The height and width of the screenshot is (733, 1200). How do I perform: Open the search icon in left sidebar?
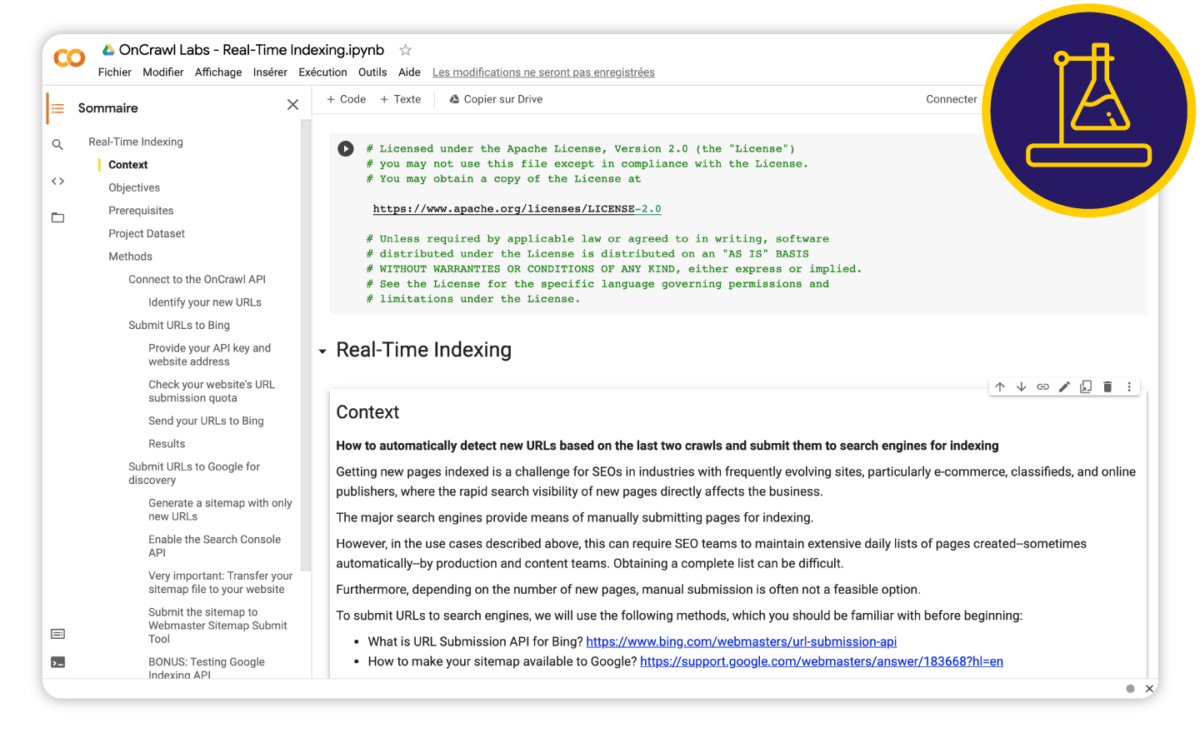pyautogui.click(x=58, y=145)
